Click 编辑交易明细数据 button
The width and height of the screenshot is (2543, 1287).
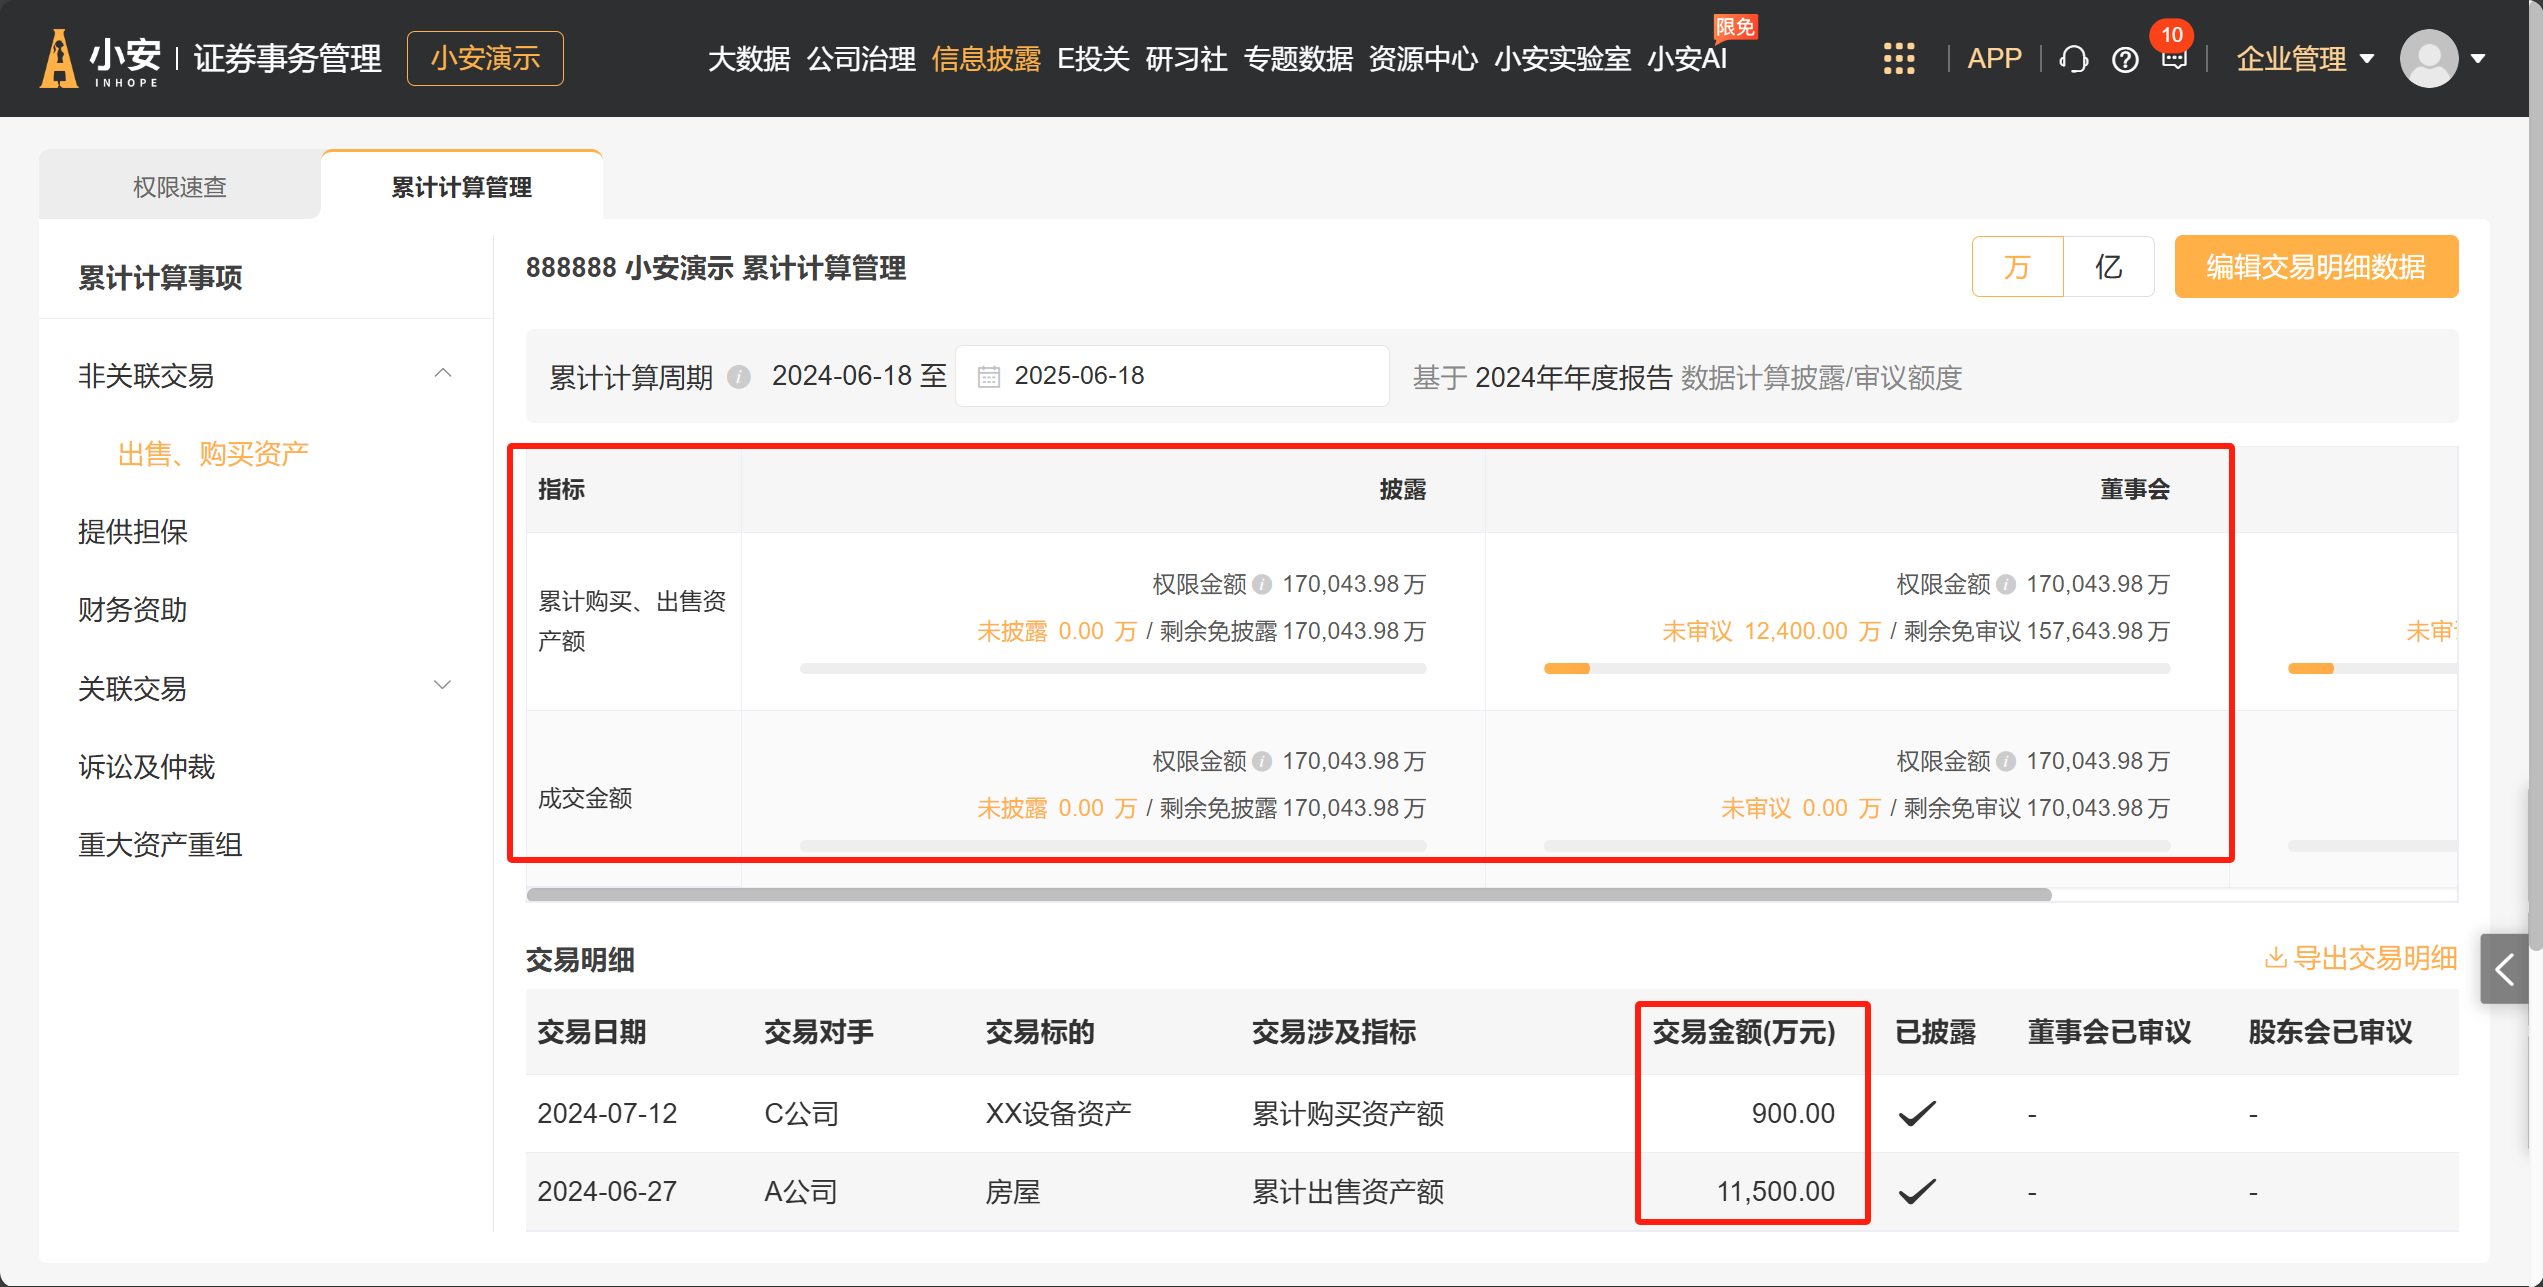tap(2315, 267)
